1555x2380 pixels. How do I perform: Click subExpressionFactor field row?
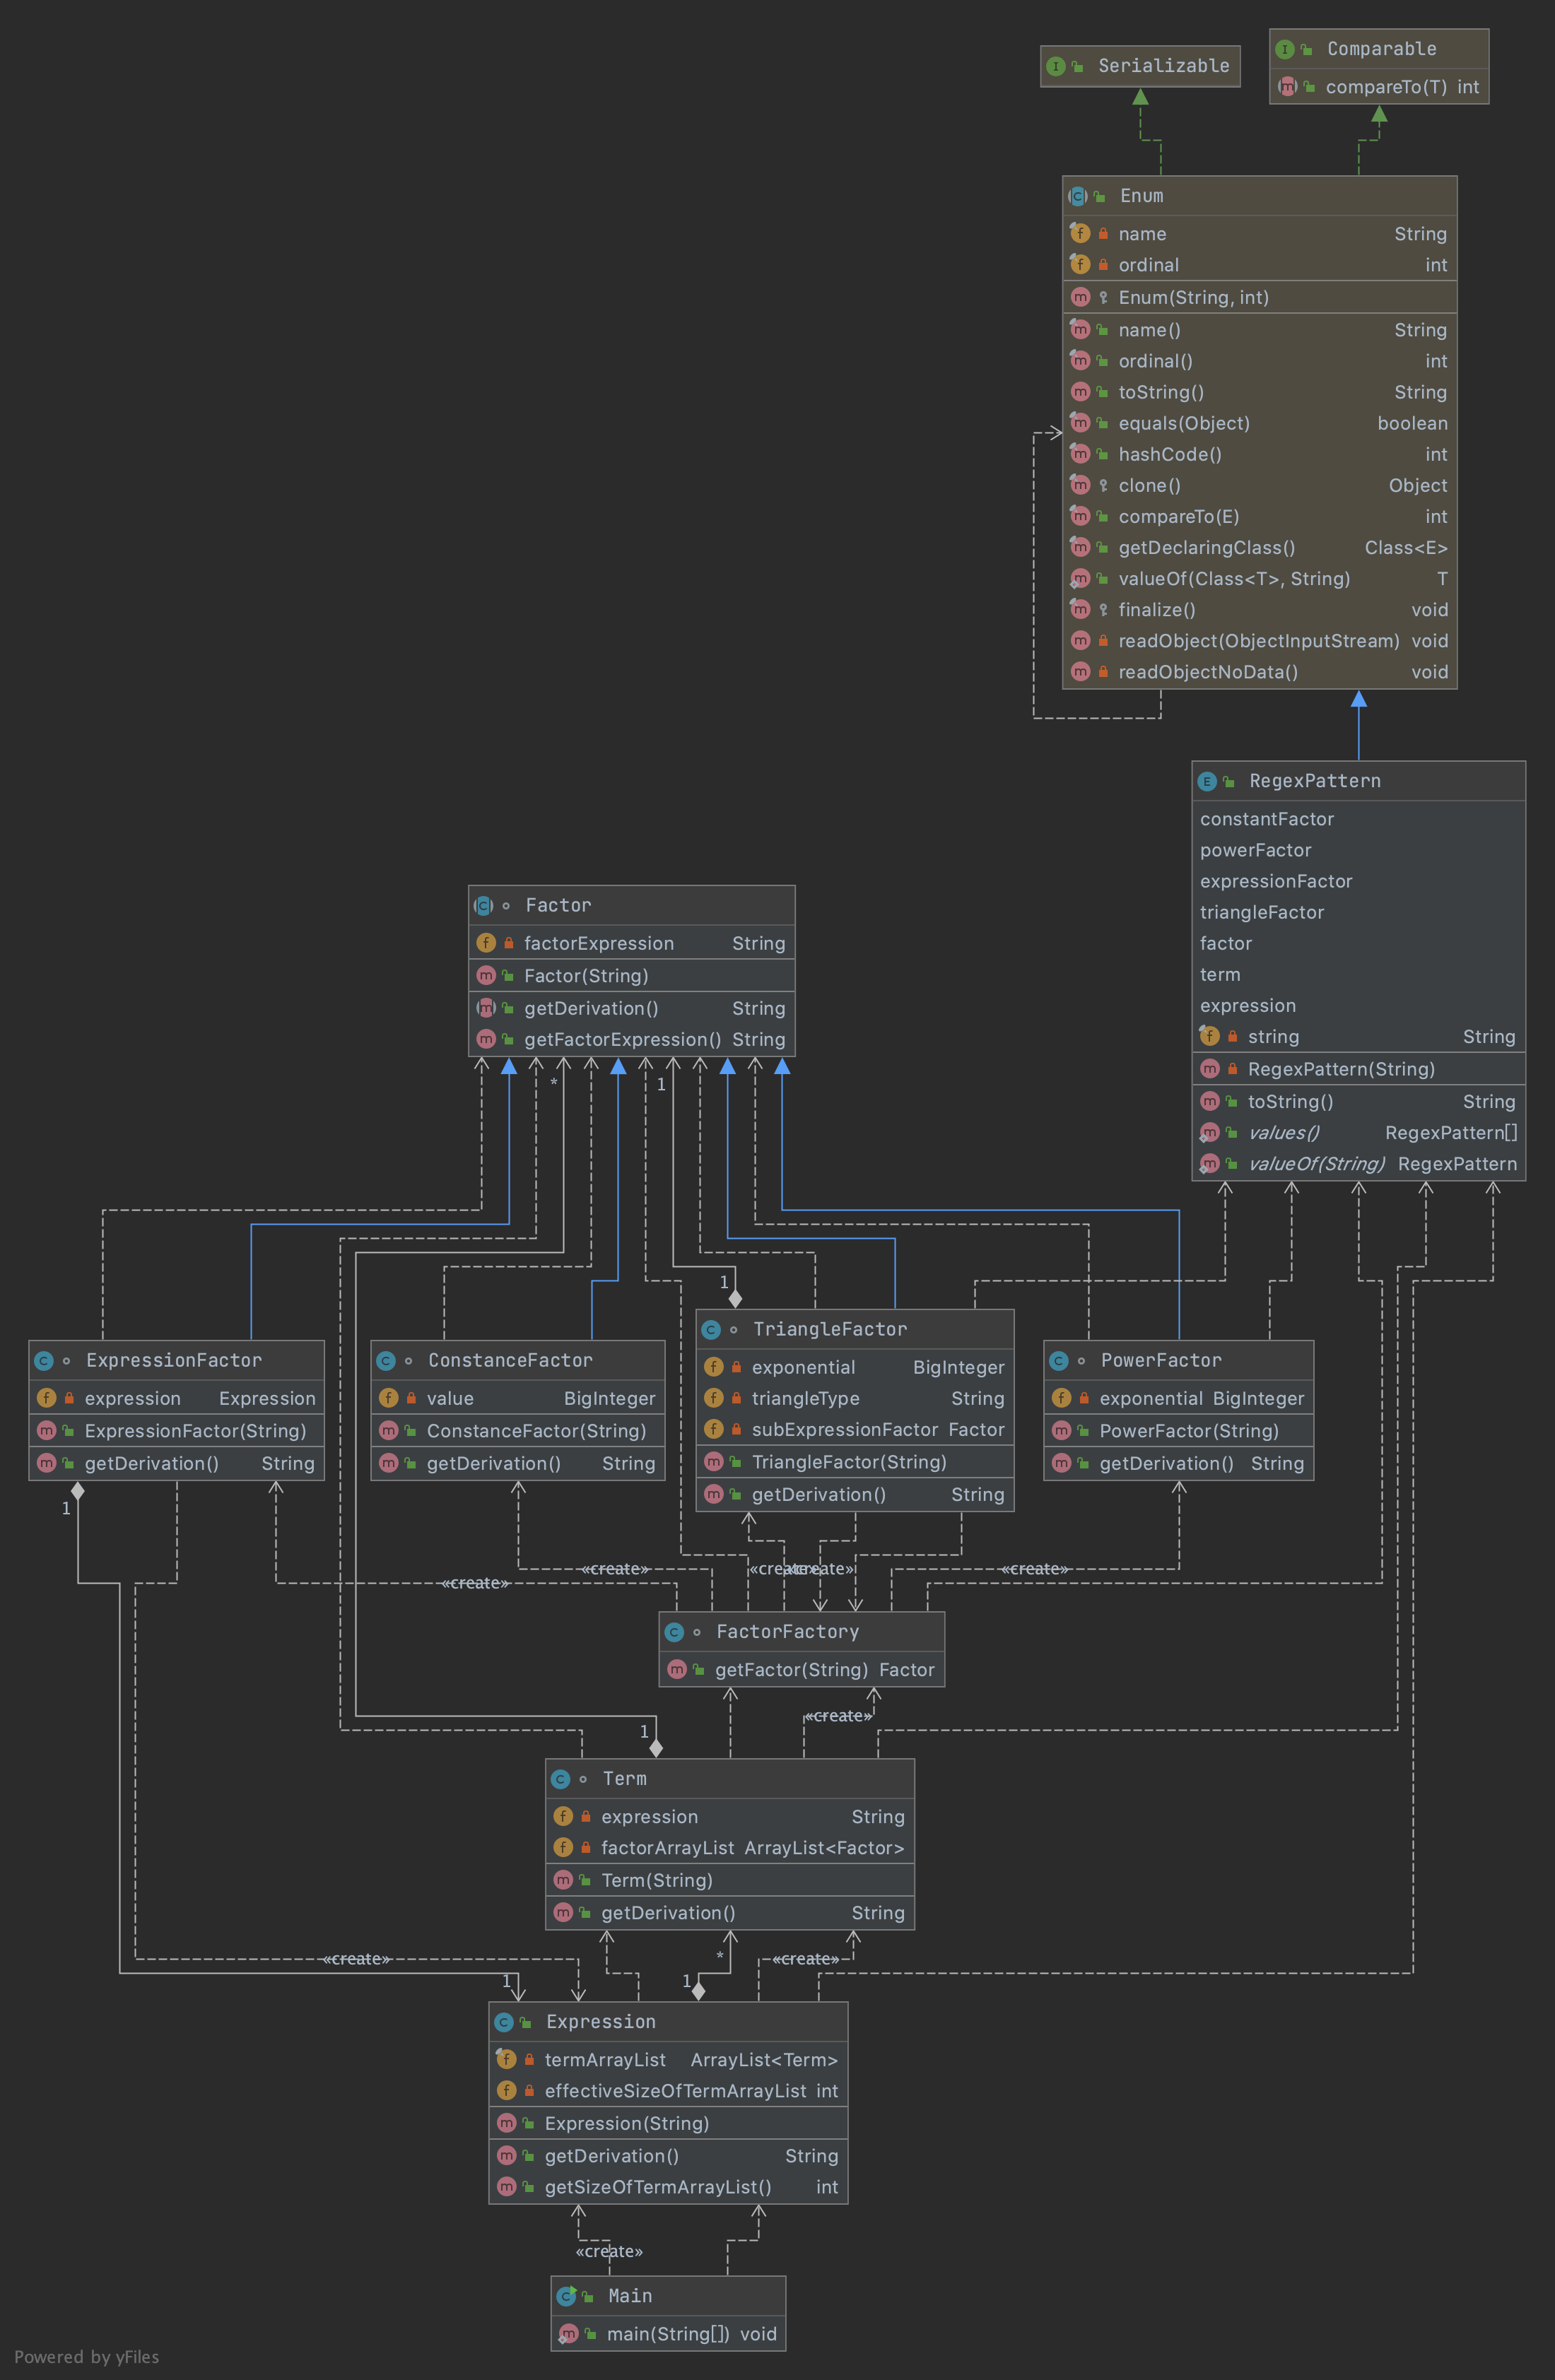(x=845, y=1429)
